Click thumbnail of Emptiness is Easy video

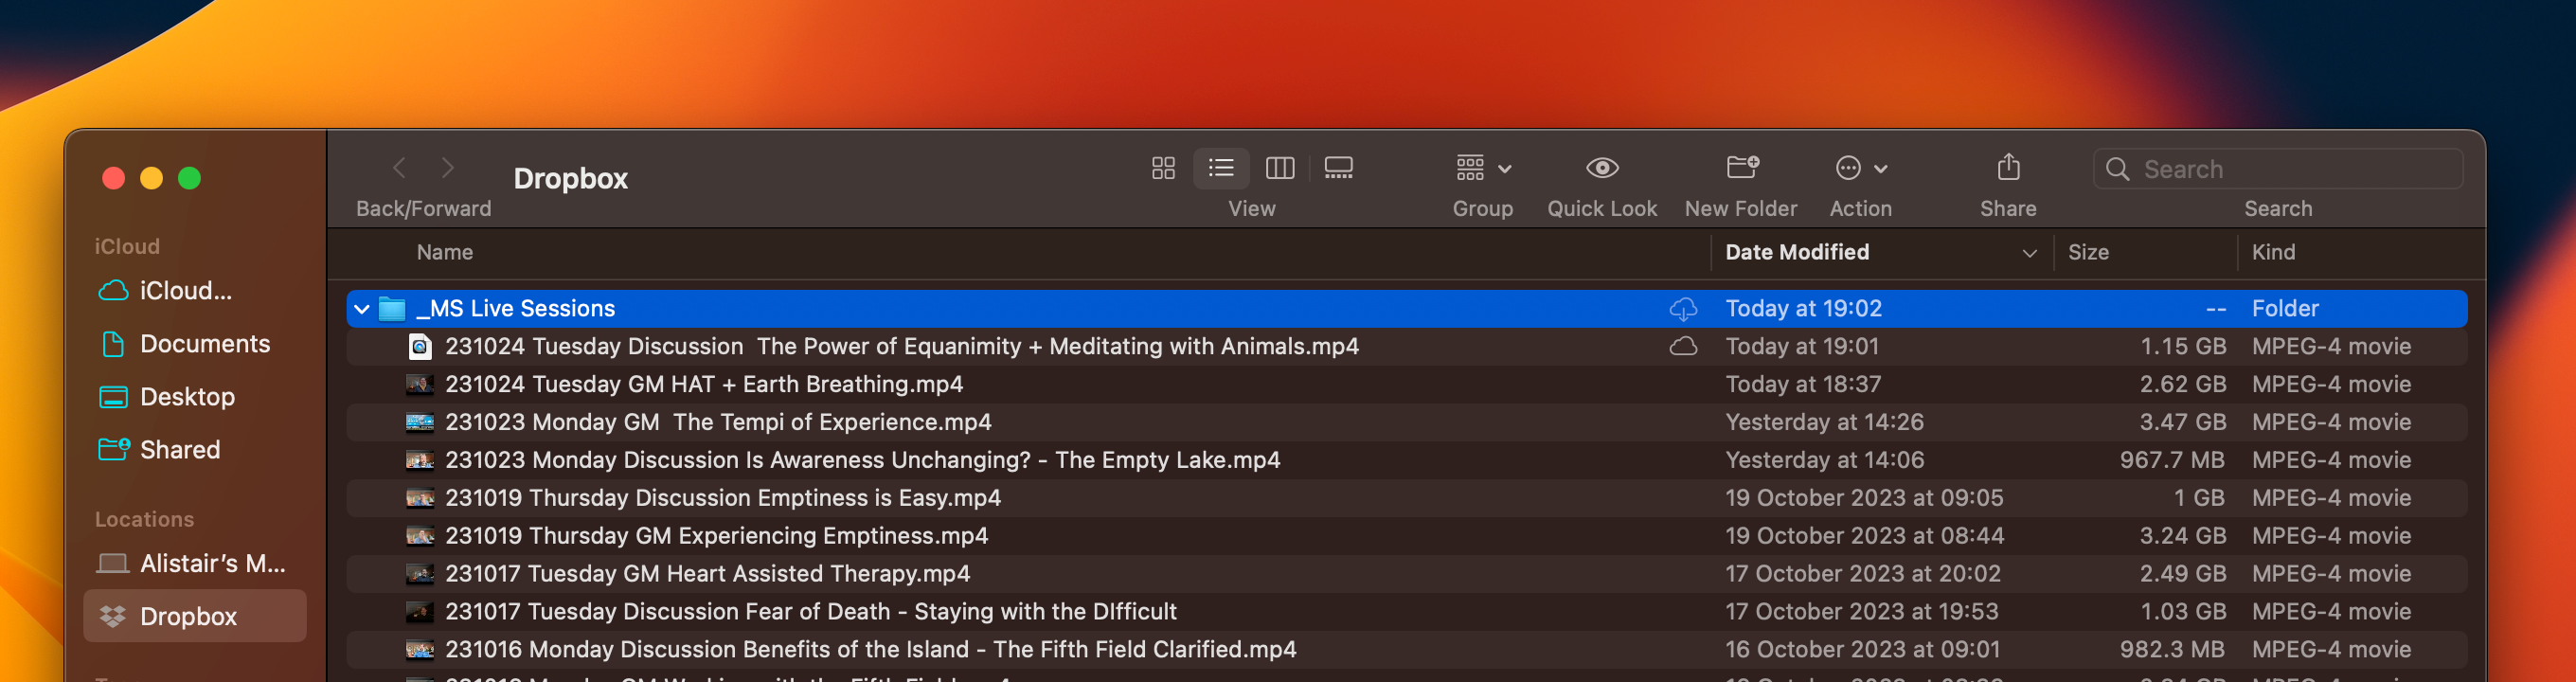tap(419, 499)
